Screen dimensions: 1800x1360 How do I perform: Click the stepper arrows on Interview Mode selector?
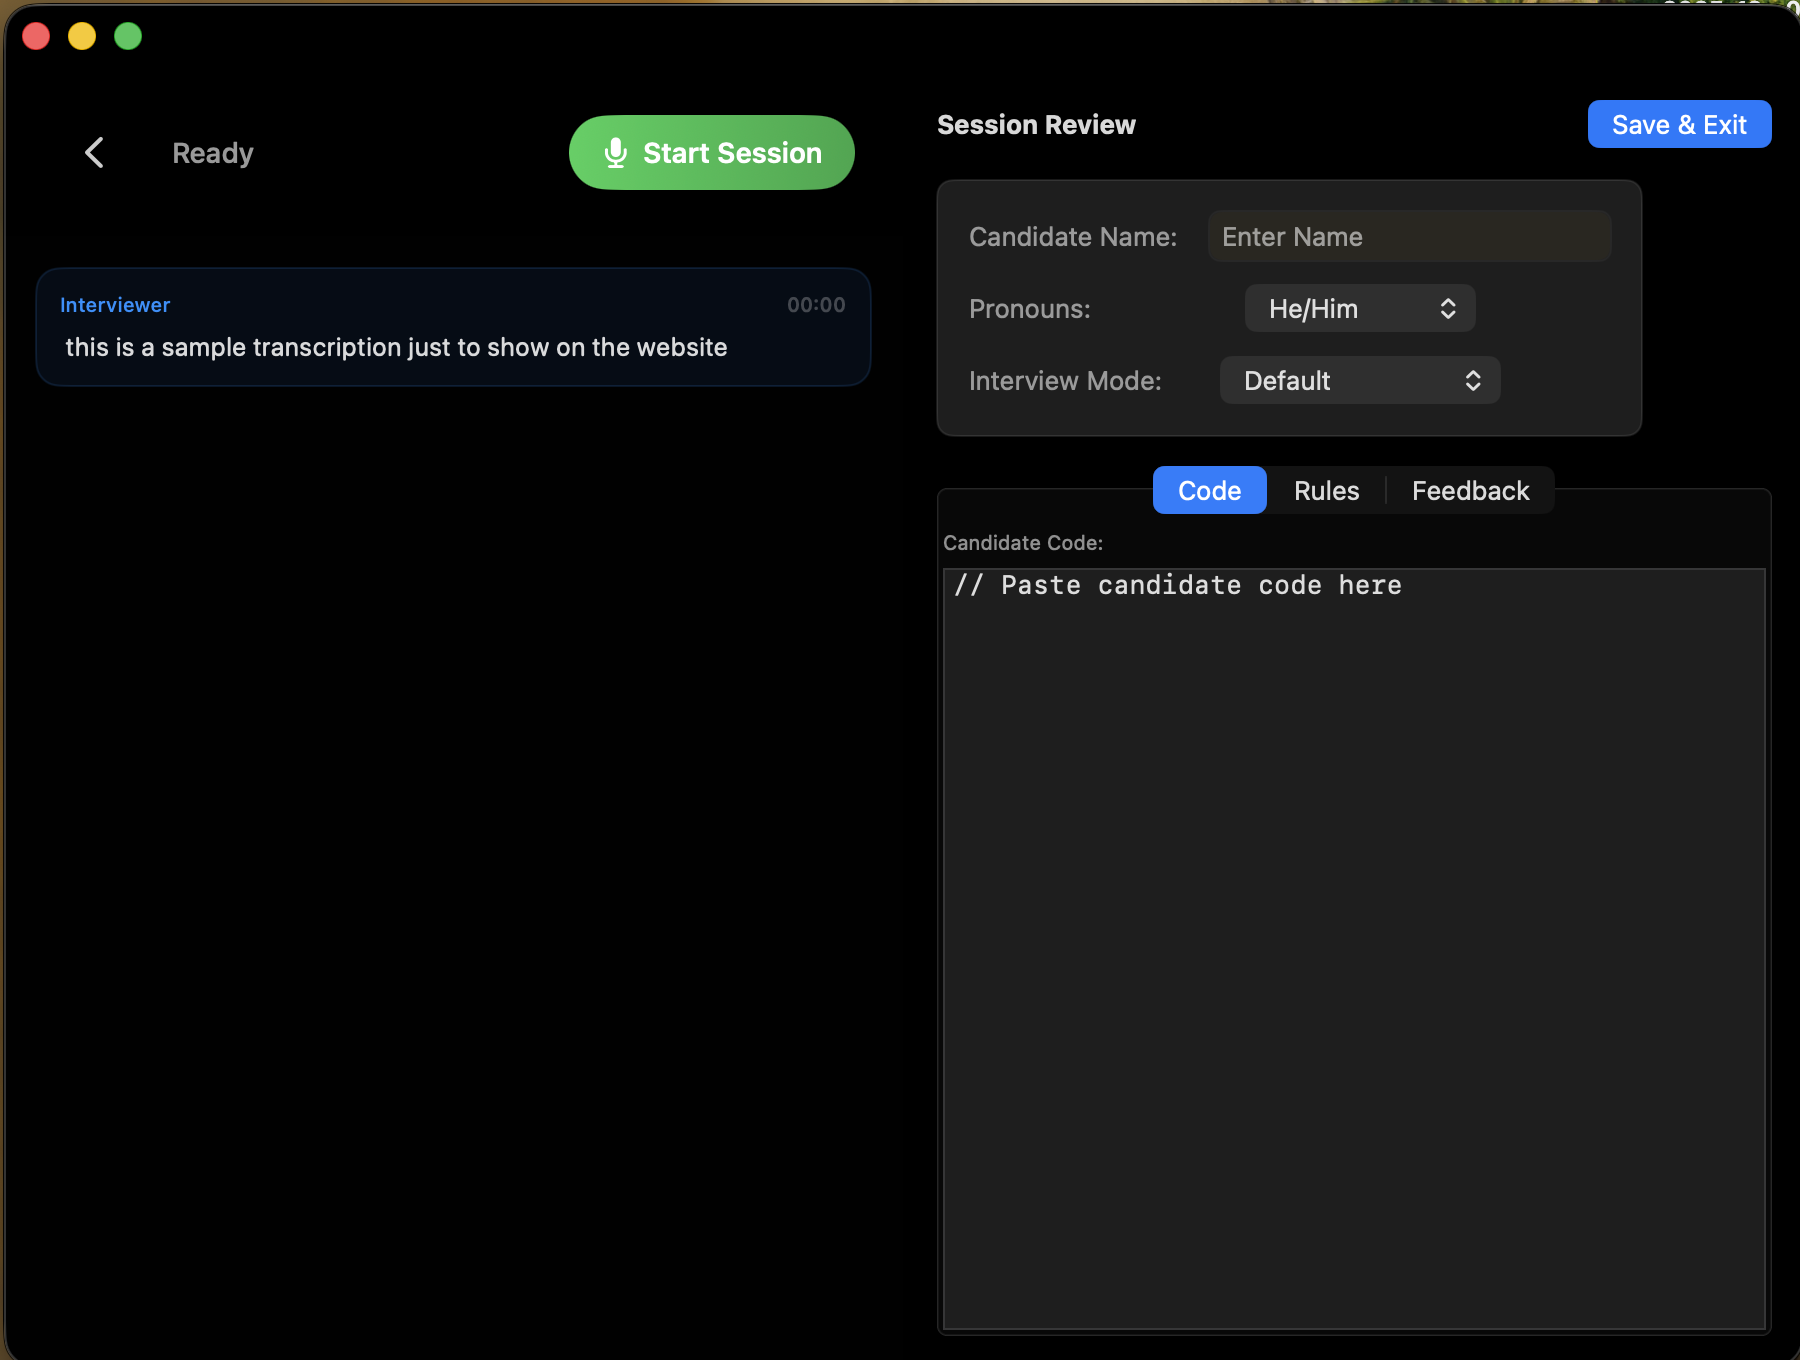pyautogui.click(x=1473, y=380)
